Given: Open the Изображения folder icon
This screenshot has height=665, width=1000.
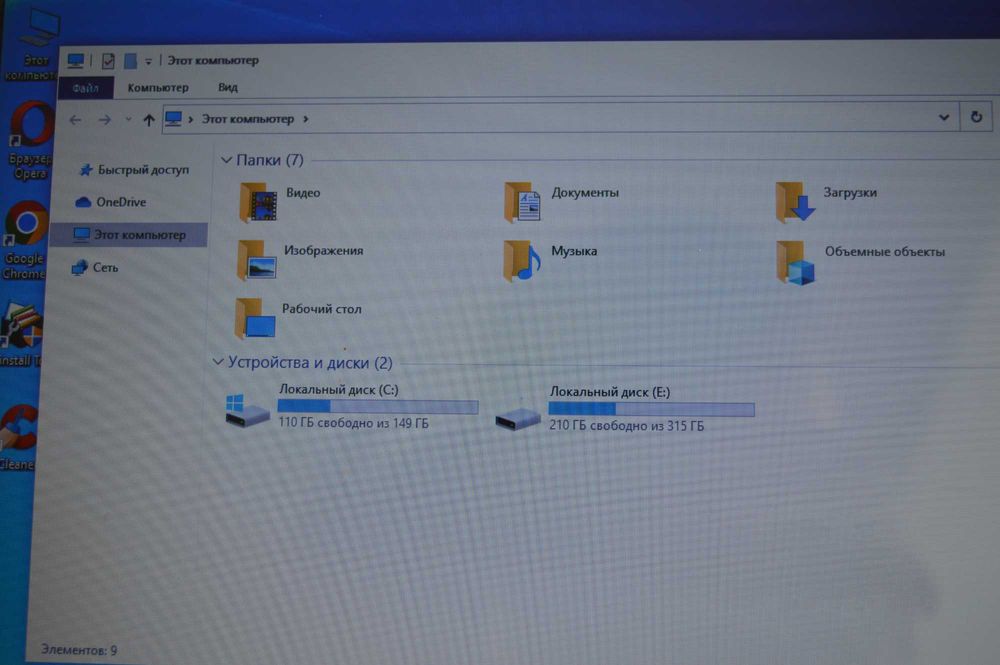Looking at the screenshot, I should [256, 261].
